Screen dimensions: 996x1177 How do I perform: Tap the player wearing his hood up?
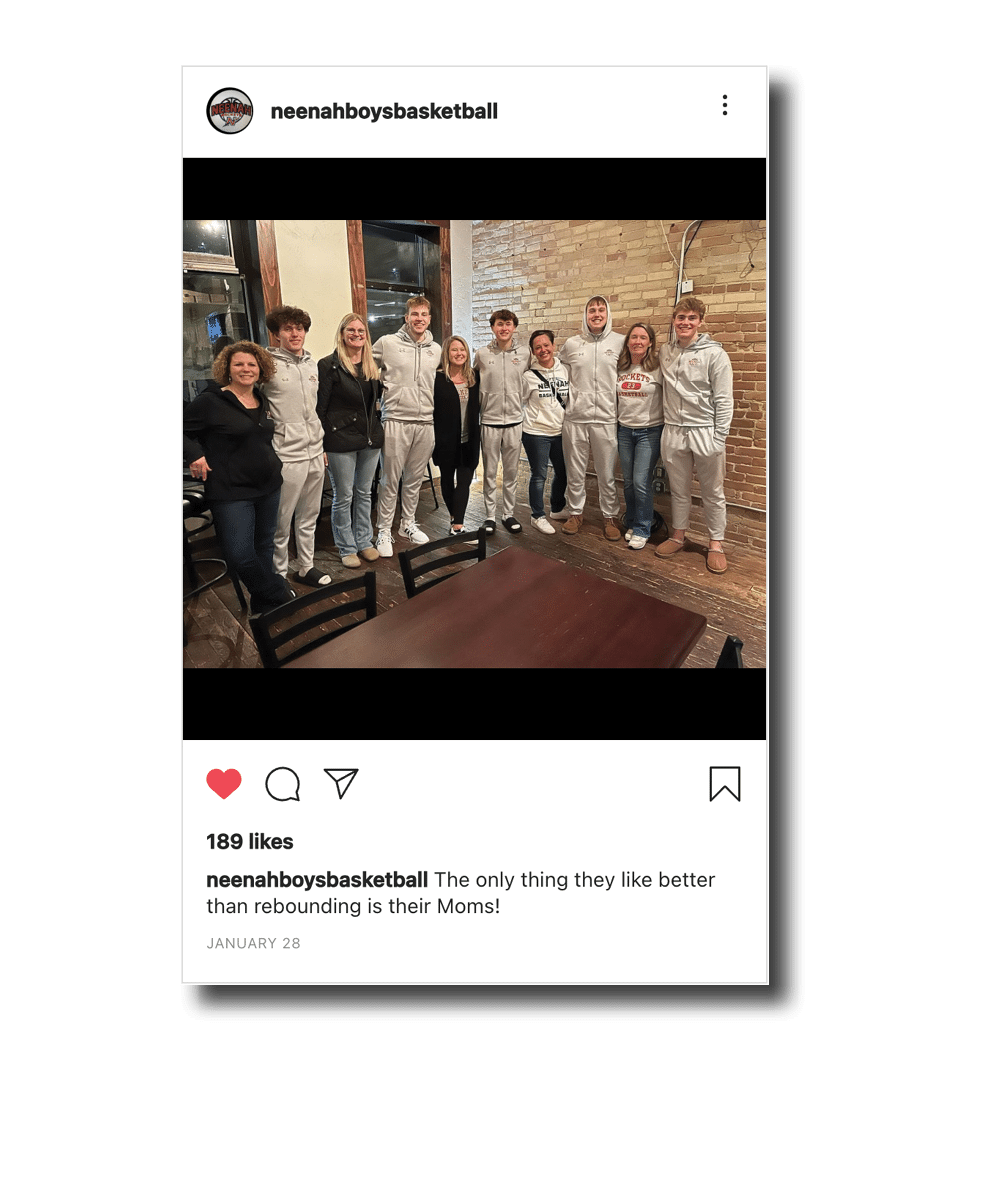(x=593, y=413)
